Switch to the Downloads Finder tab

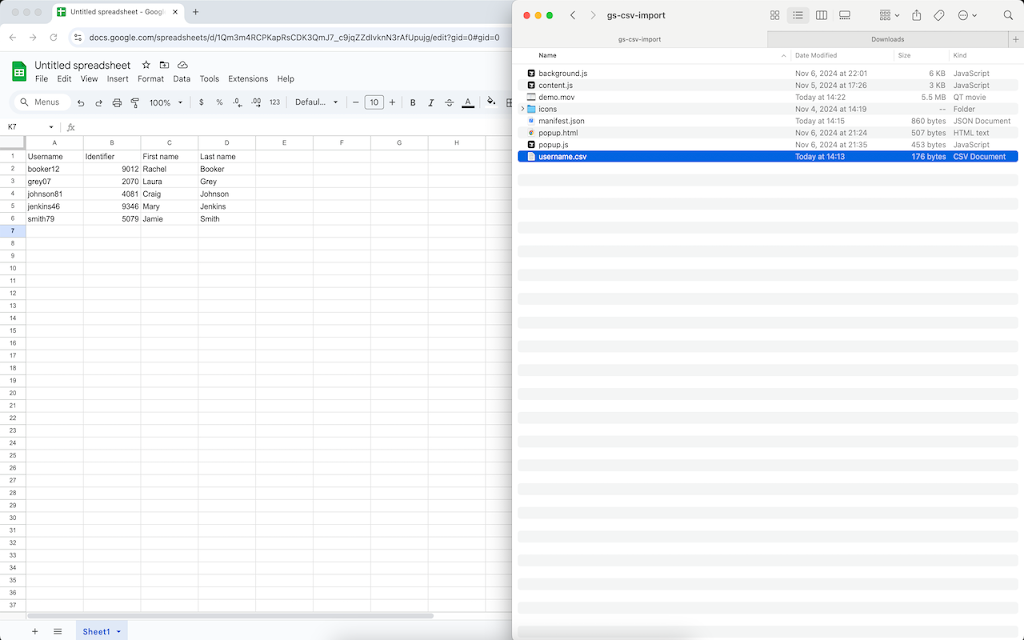(x=888, y=39)
